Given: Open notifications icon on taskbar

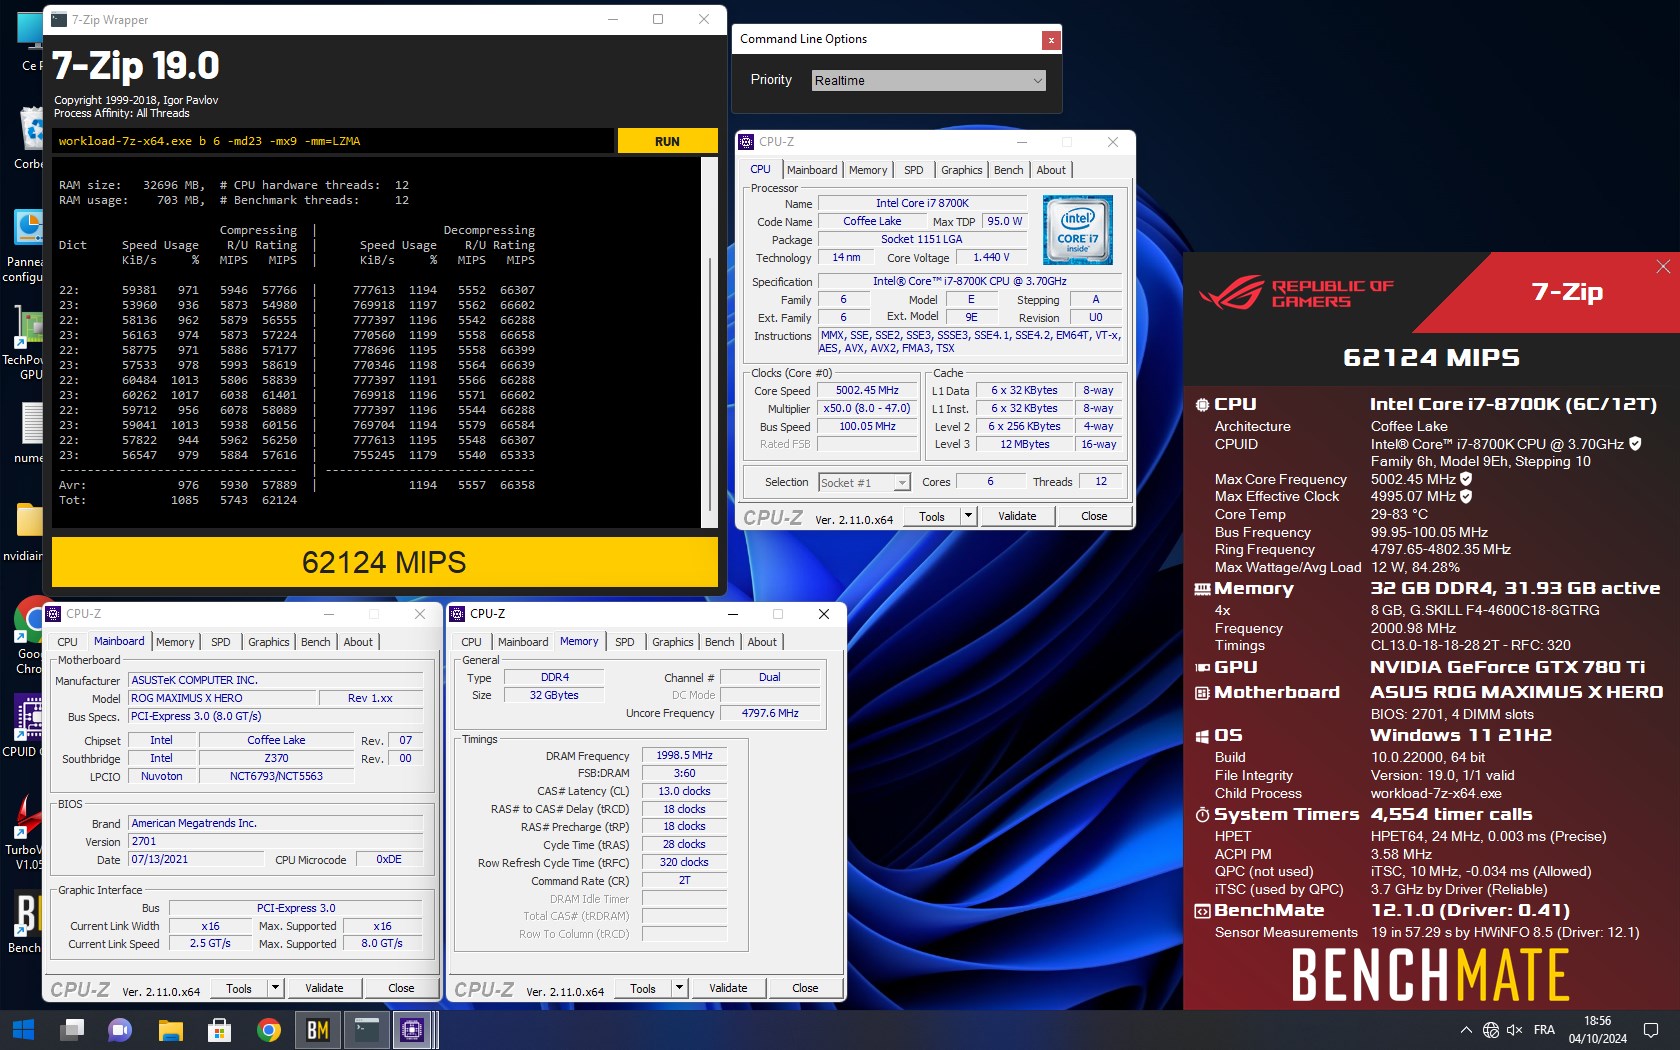Looking at the screenshot, I should tap(1651, 1030).
